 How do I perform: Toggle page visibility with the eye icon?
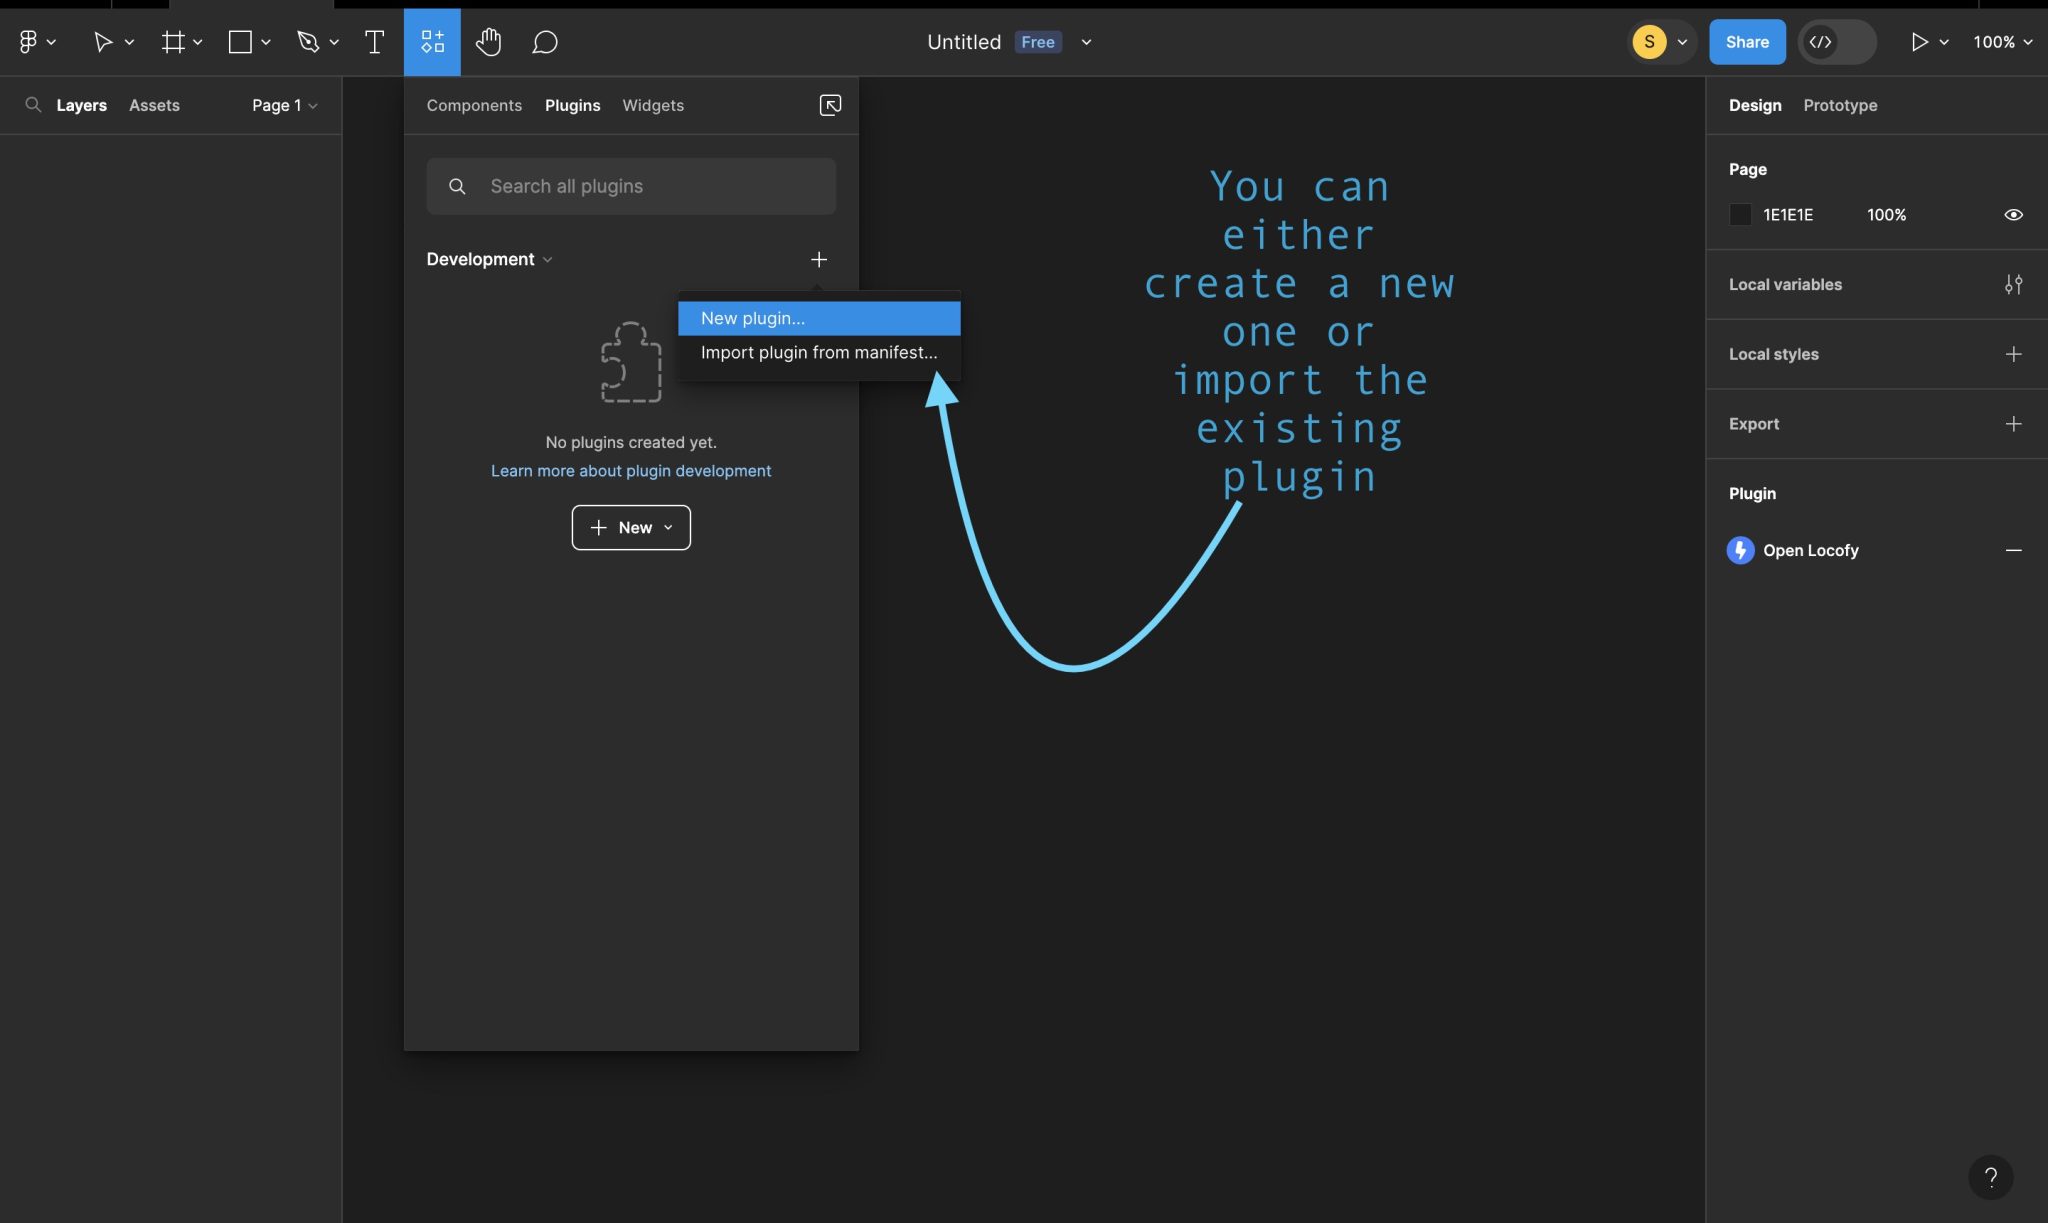2014,214
